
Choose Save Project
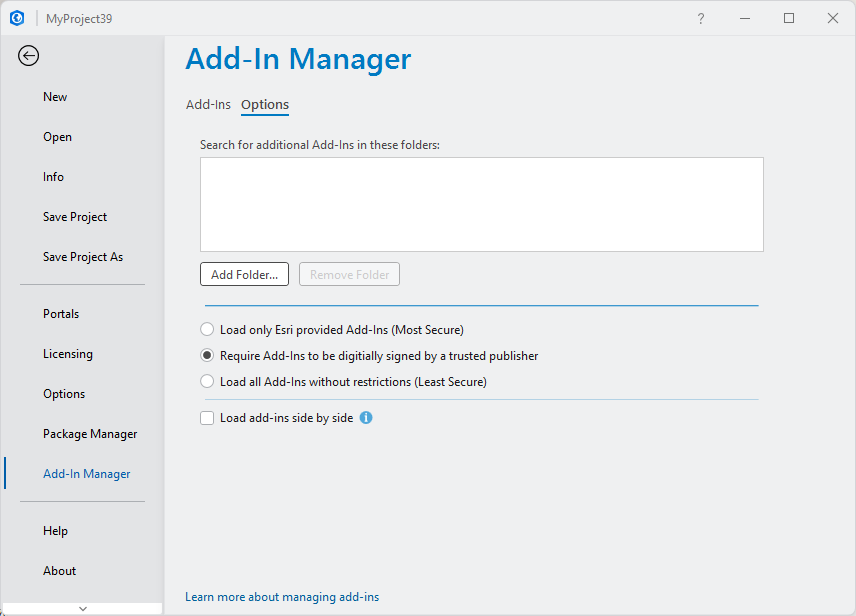tap(75, 217)
